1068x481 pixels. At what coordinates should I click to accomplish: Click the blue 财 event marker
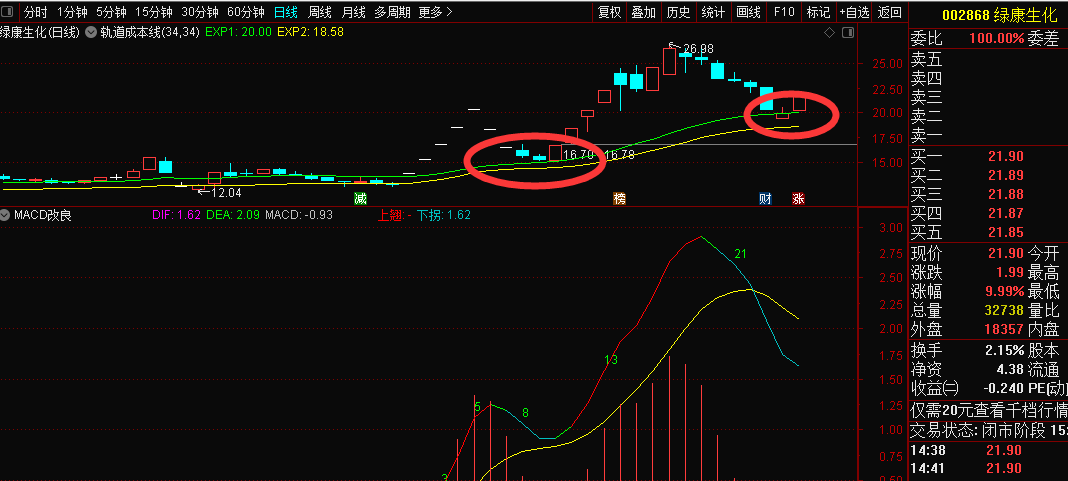[766, 198]
